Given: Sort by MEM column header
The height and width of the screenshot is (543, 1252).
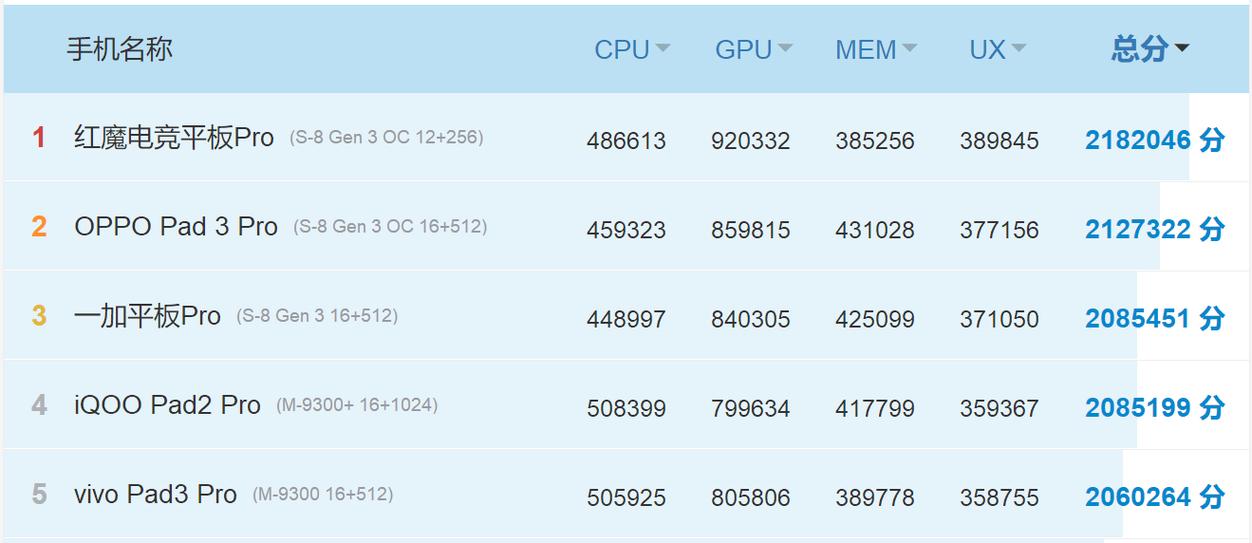Looking at the screenshot, I should pyautogui.click(x=876, y=50).
